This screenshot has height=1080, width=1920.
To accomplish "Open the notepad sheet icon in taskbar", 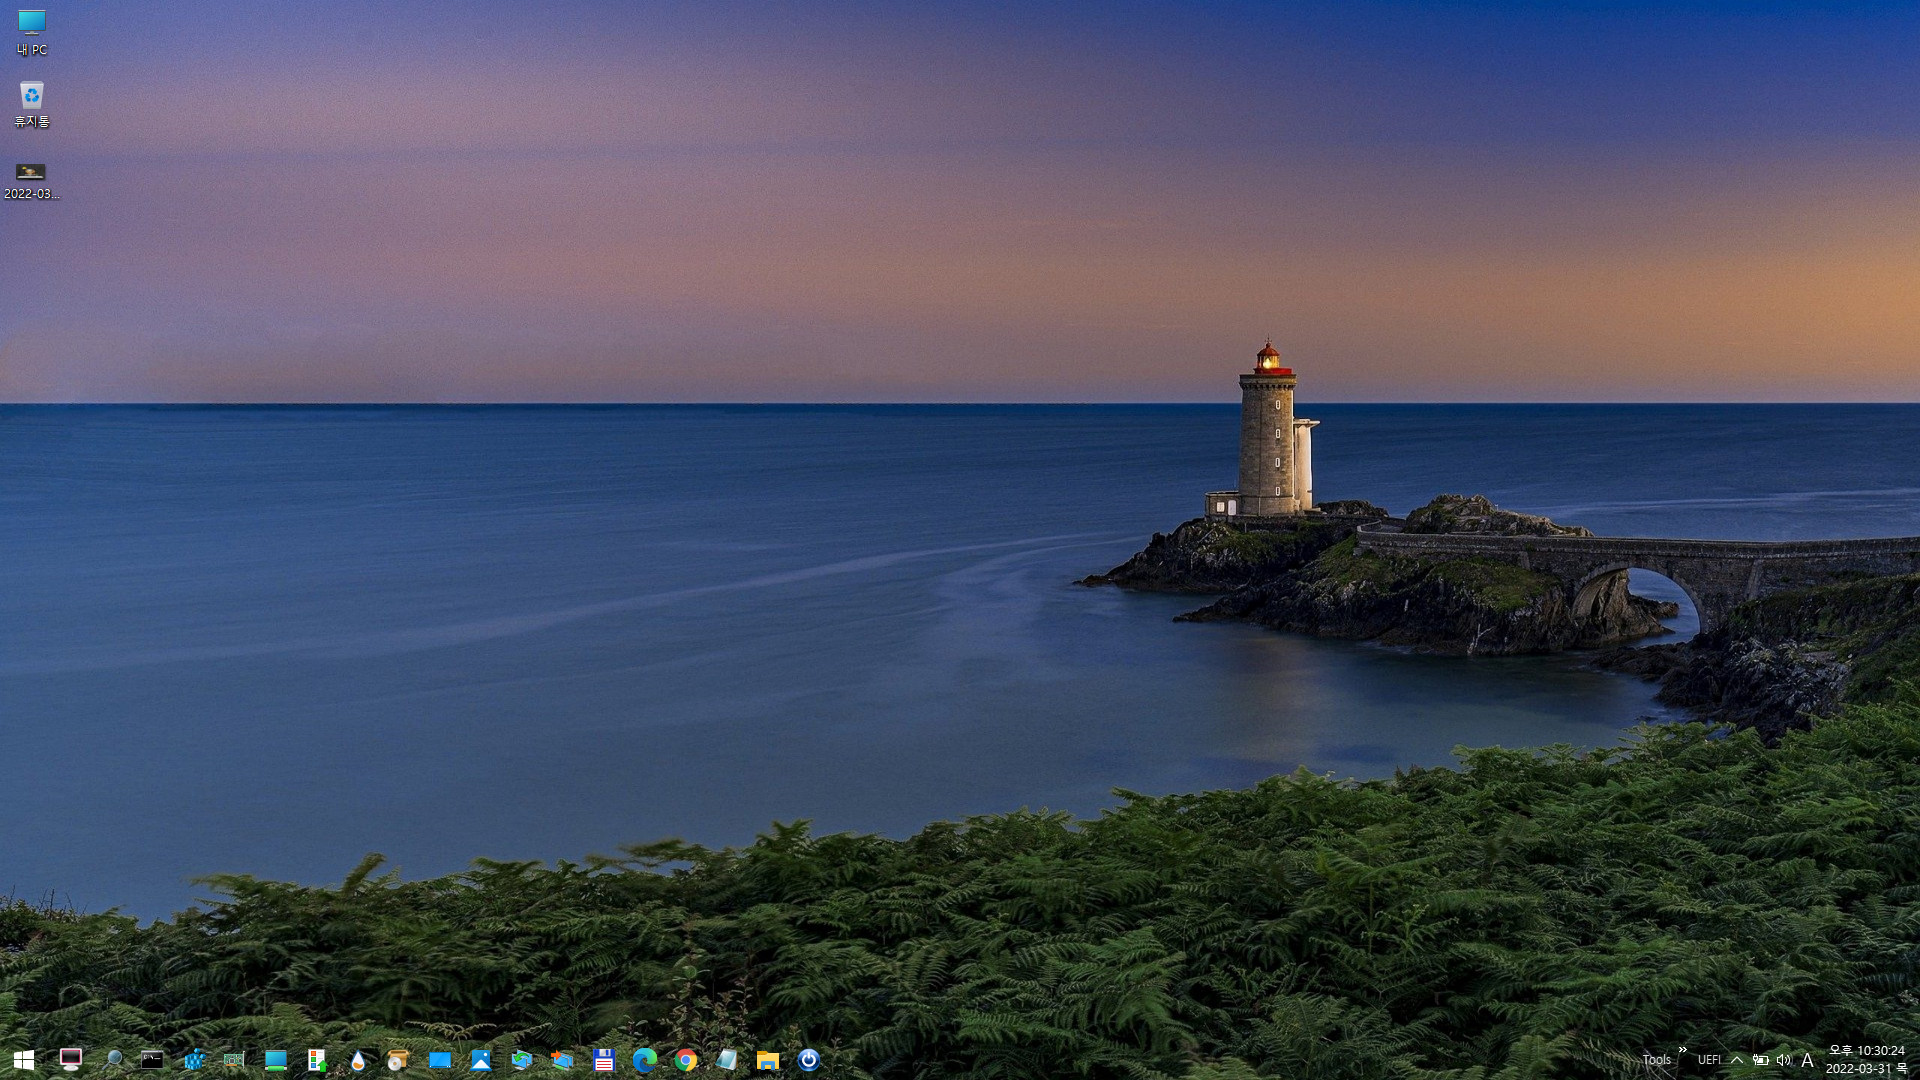I will [726, 1060].
